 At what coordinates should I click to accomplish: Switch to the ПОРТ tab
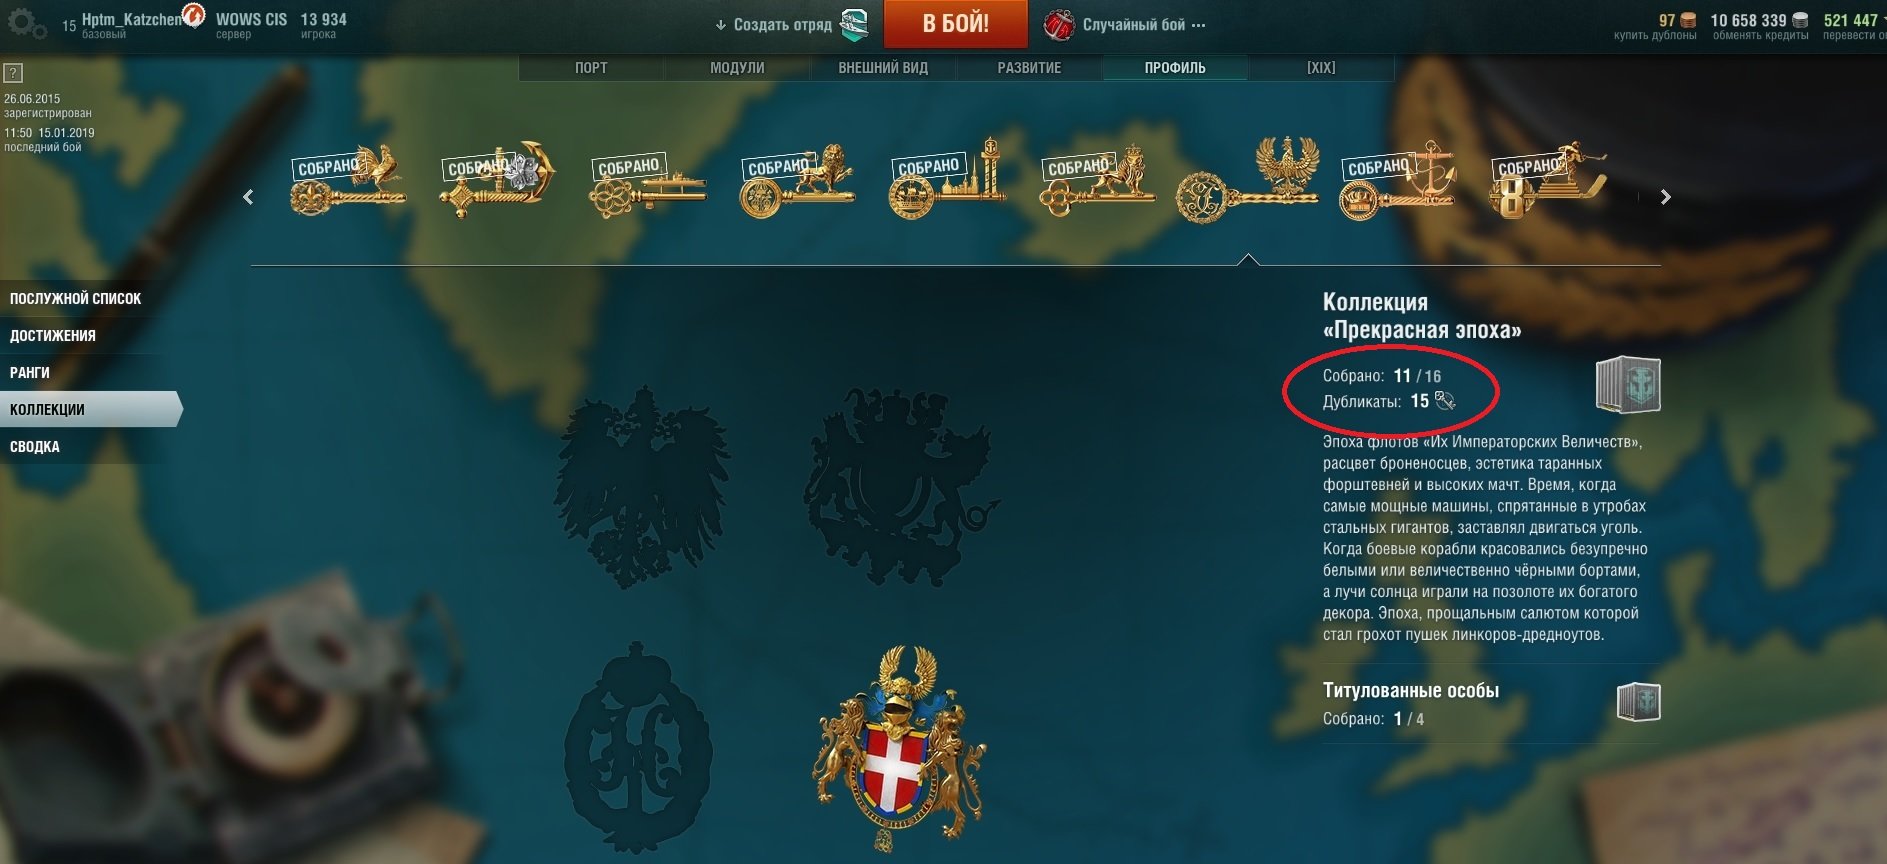pos(591,68)
